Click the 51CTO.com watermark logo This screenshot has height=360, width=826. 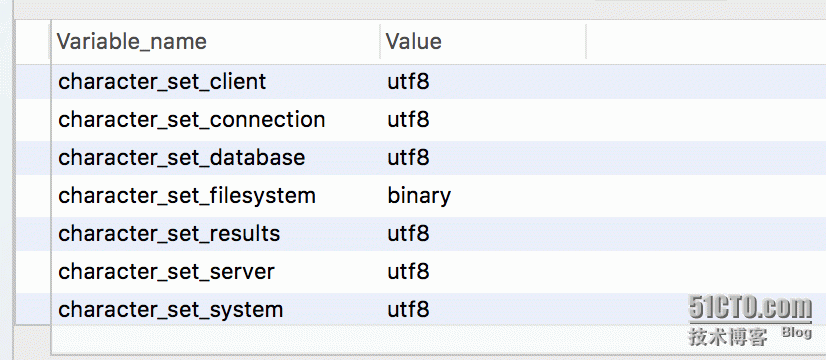751,308
